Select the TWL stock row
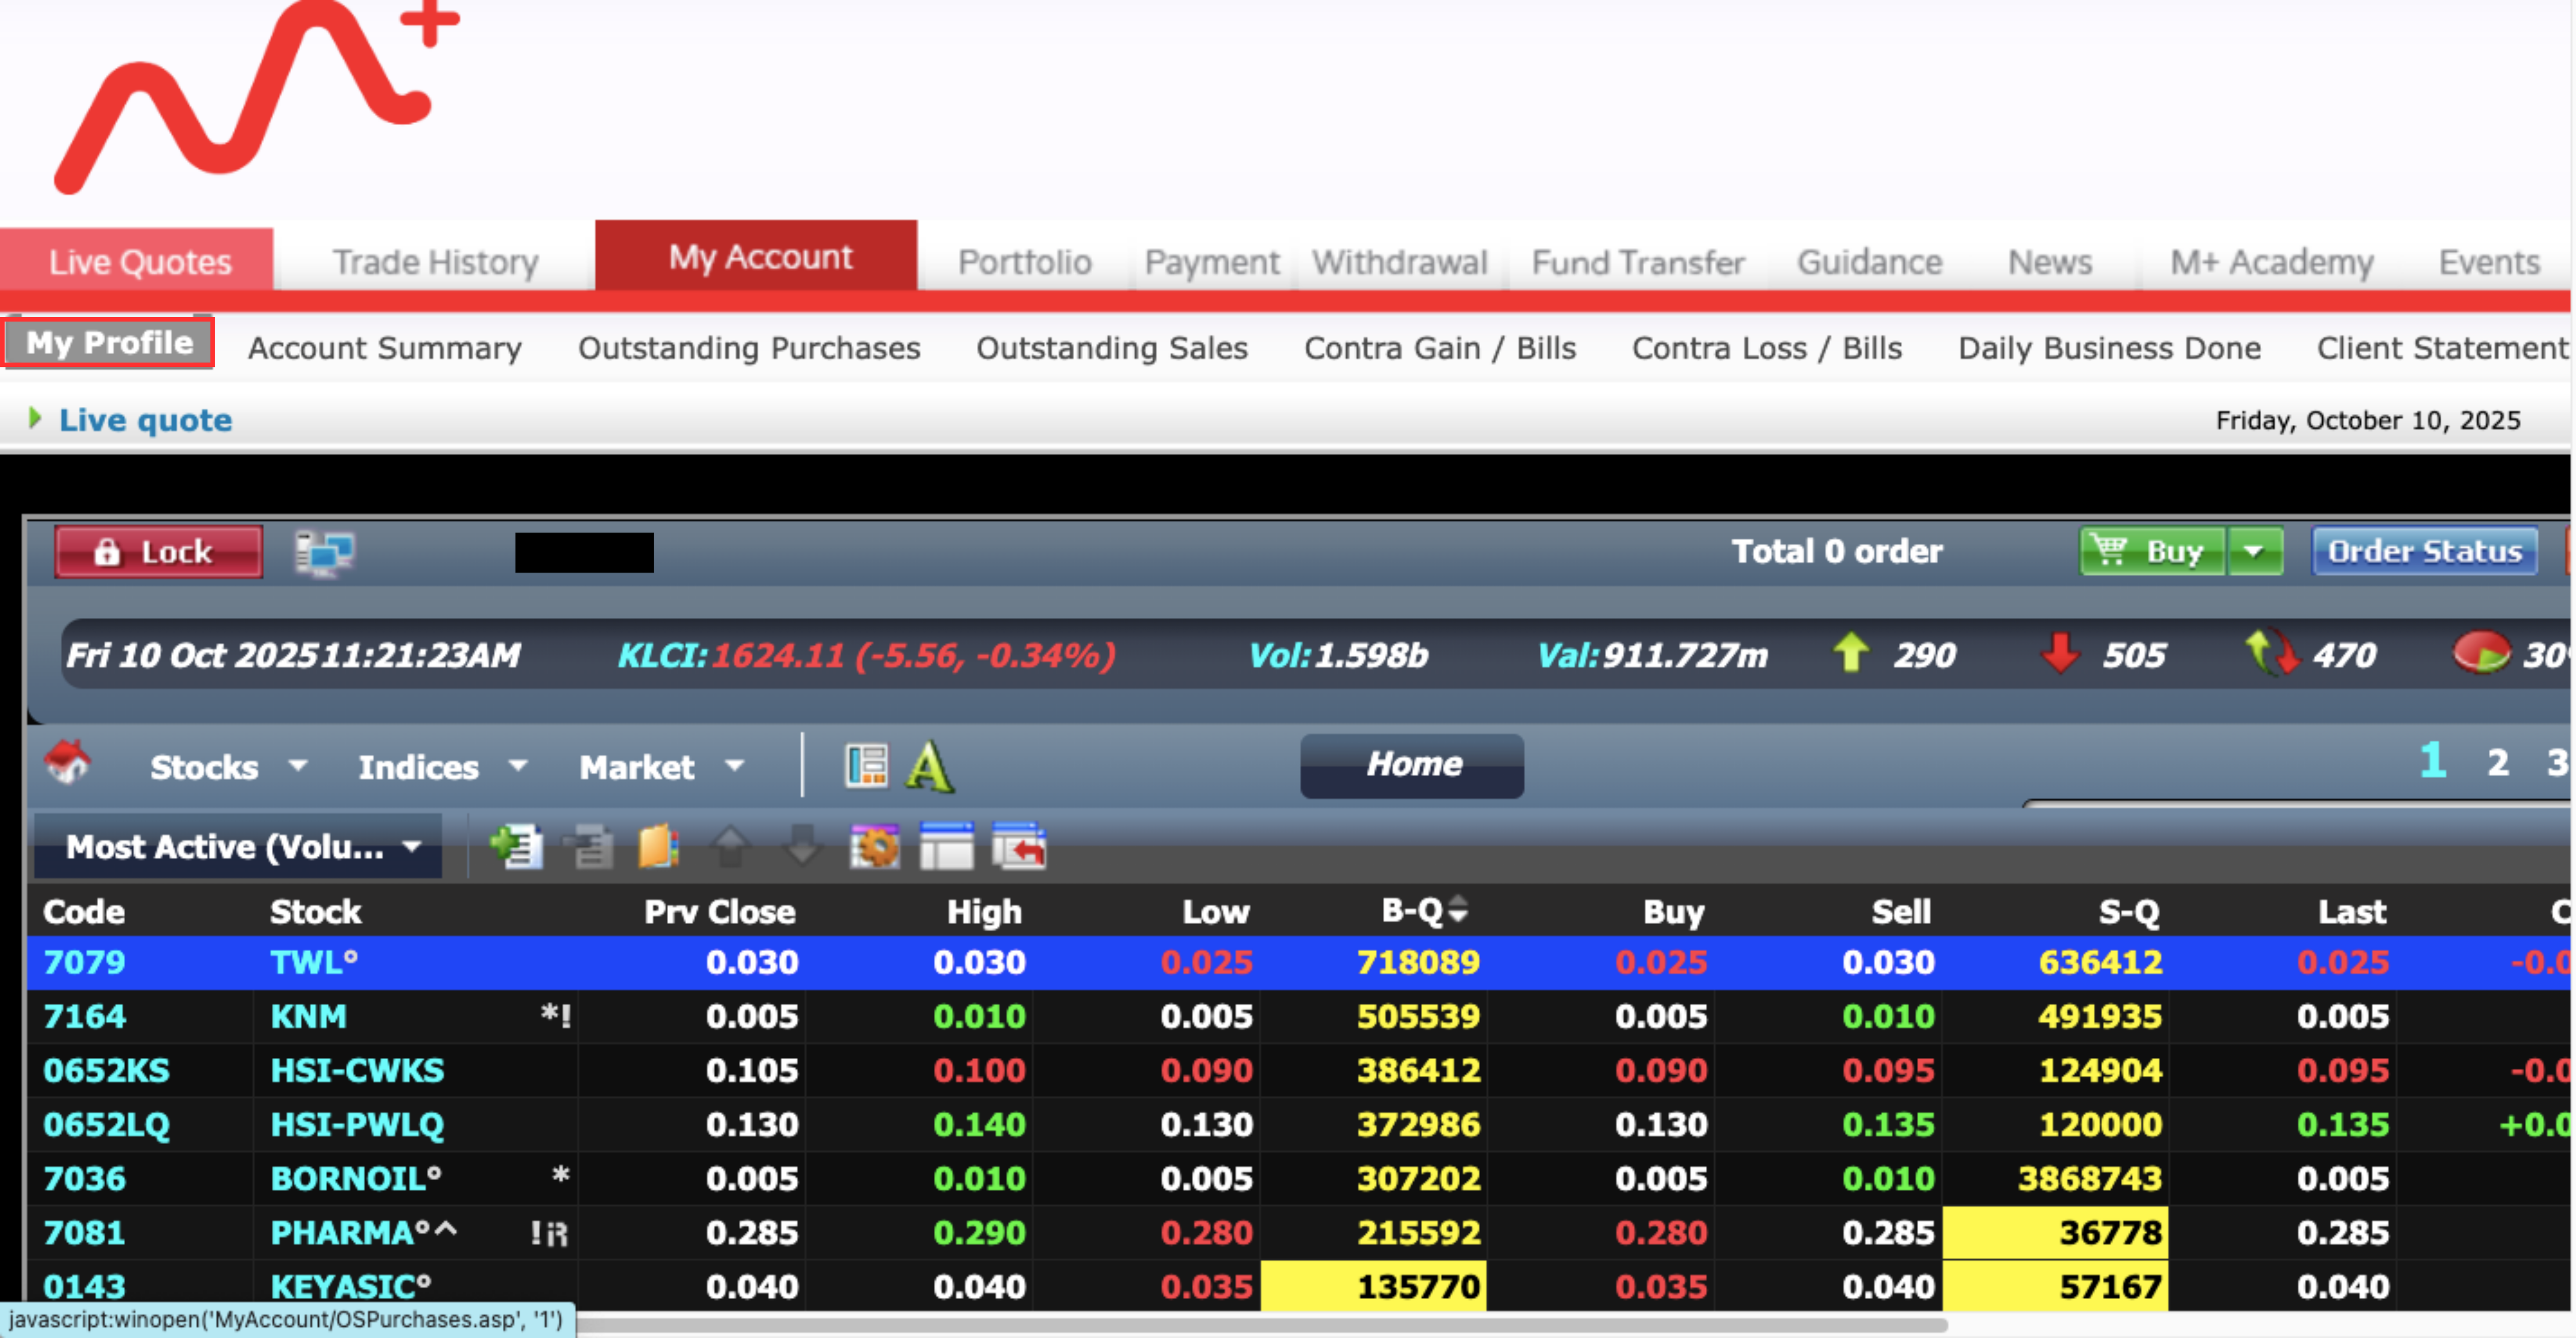The height and width of the screenshot is (1338, 2576). click(313, 962)
